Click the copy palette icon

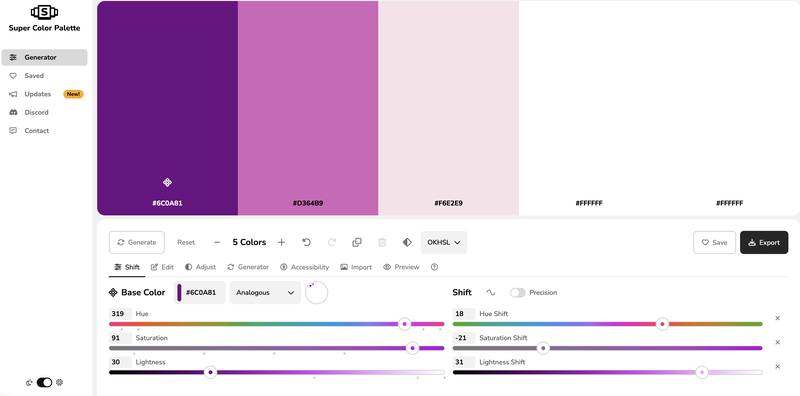357,242
